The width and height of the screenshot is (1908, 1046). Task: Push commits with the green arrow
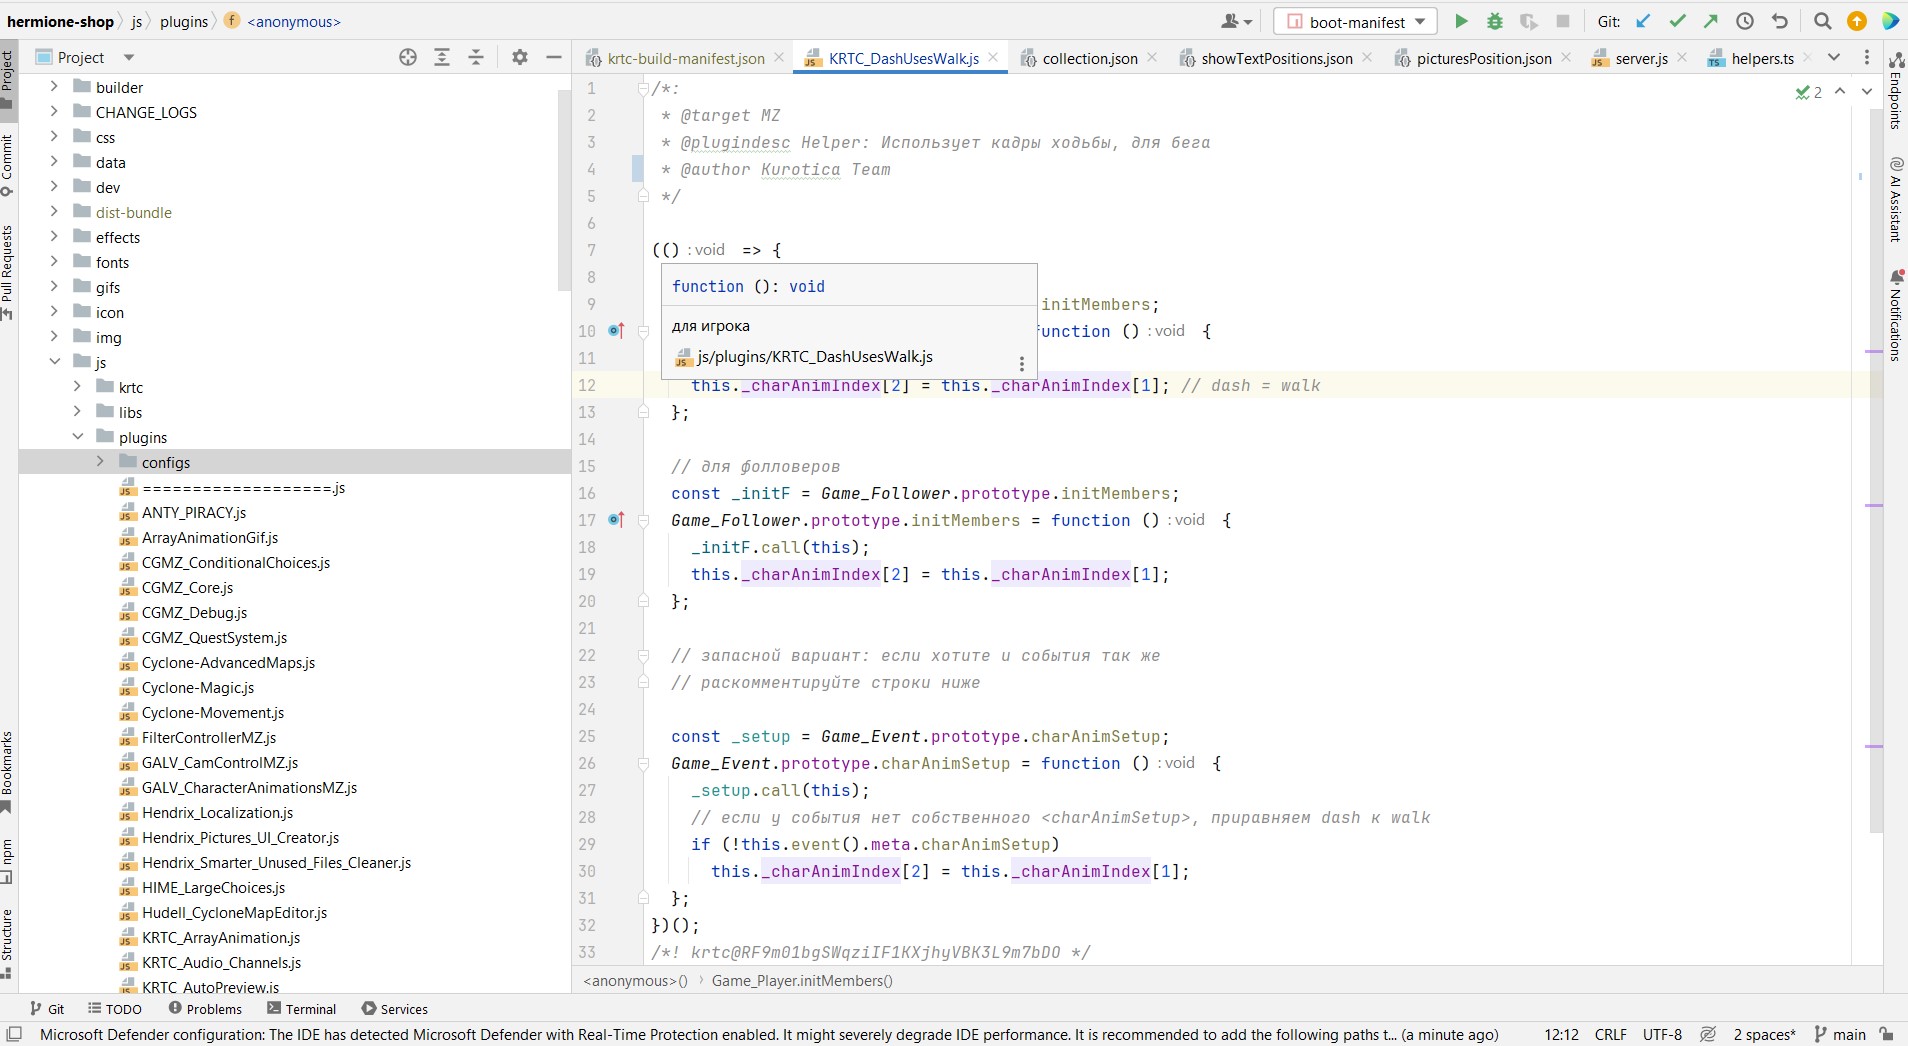[1711, 21]
